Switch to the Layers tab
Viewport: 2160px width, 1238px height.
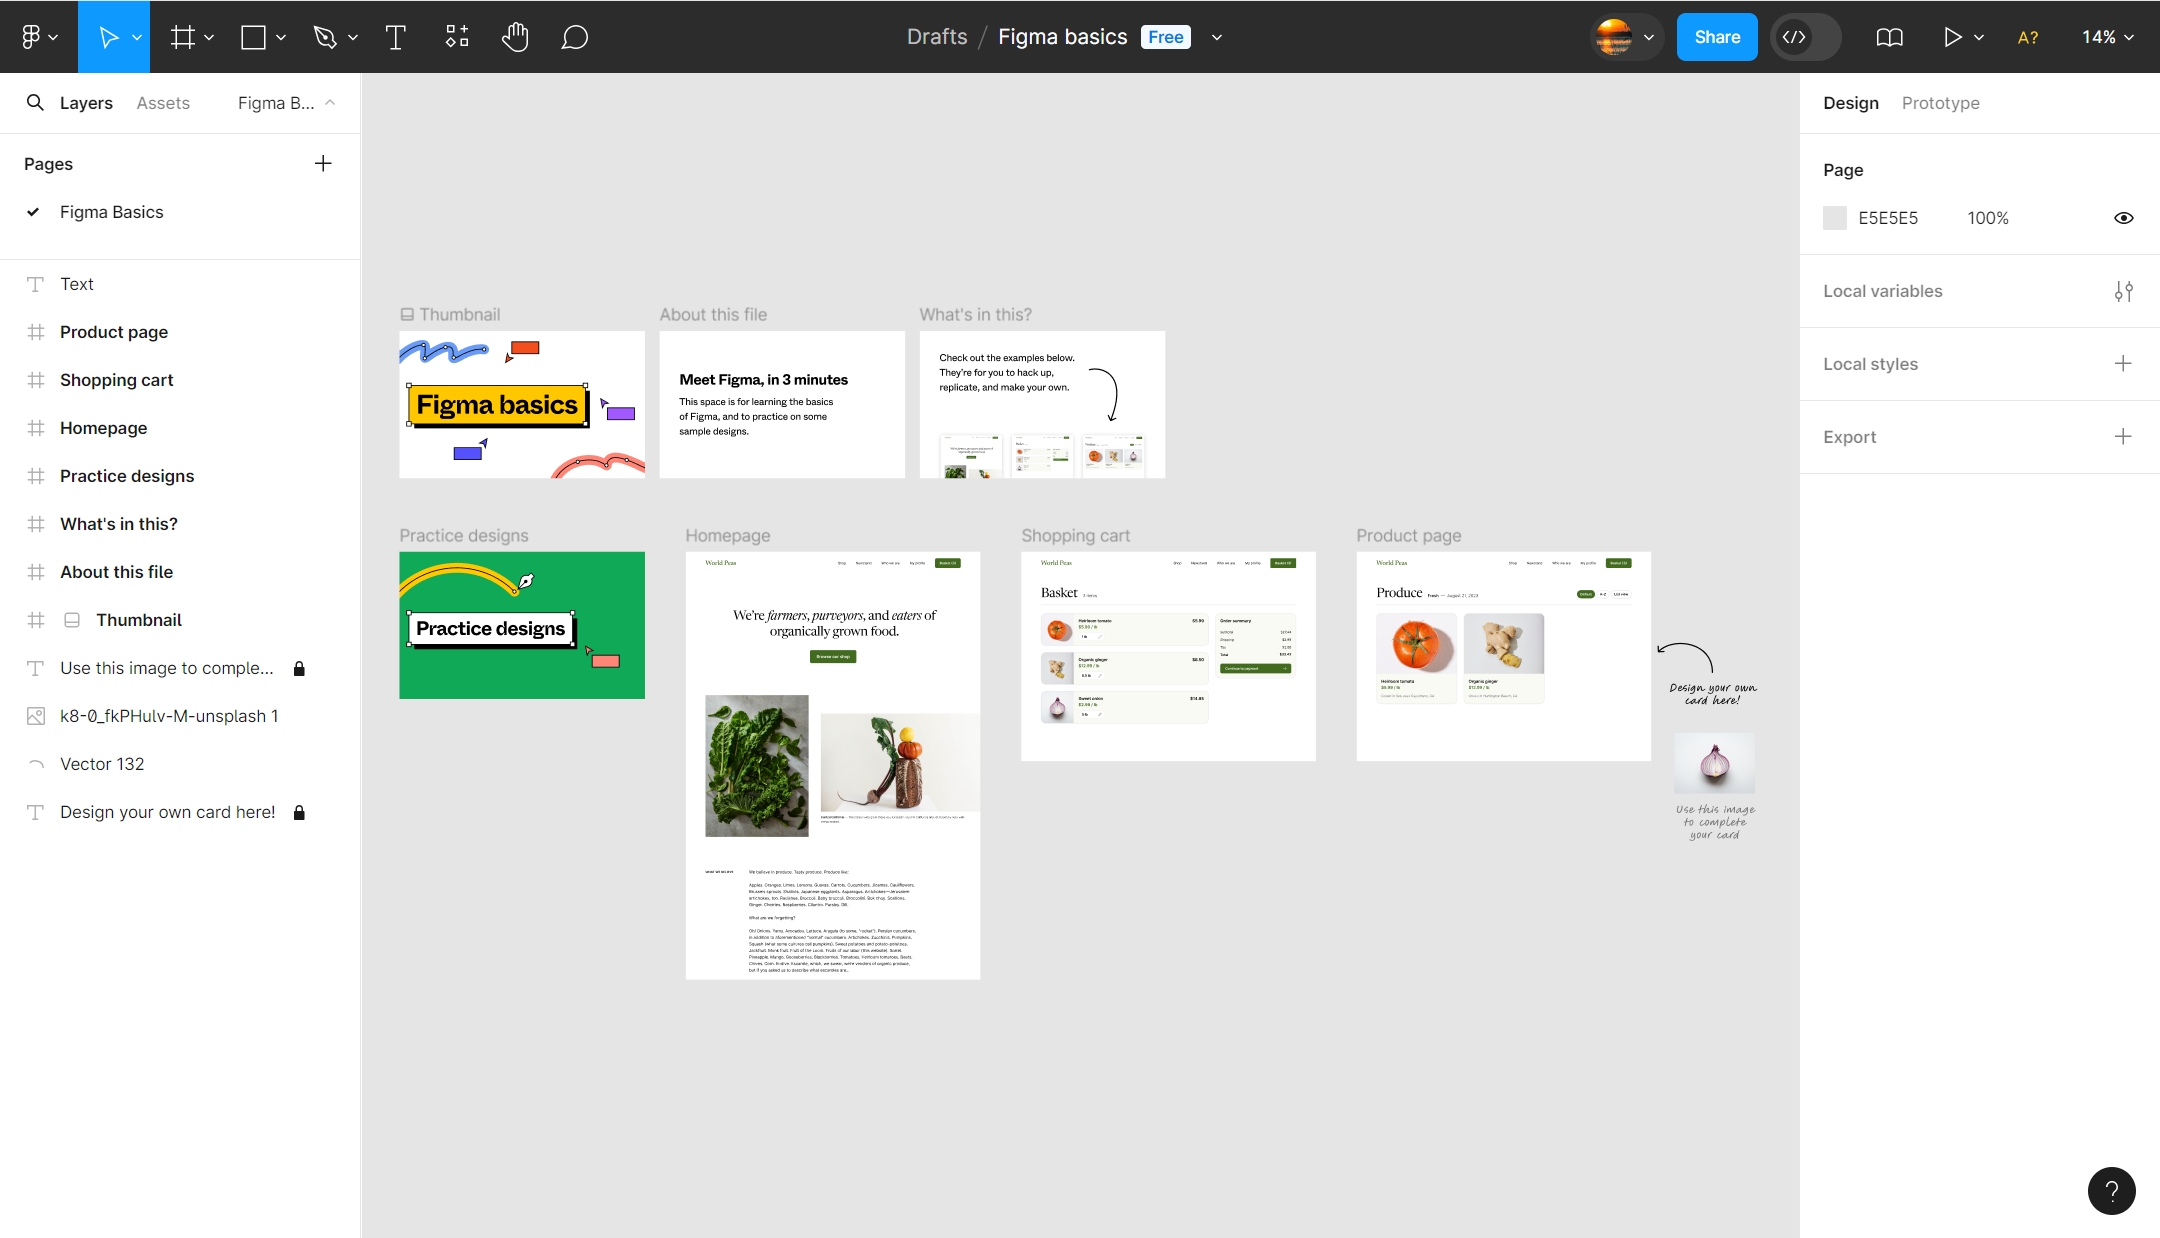point(86,103)
